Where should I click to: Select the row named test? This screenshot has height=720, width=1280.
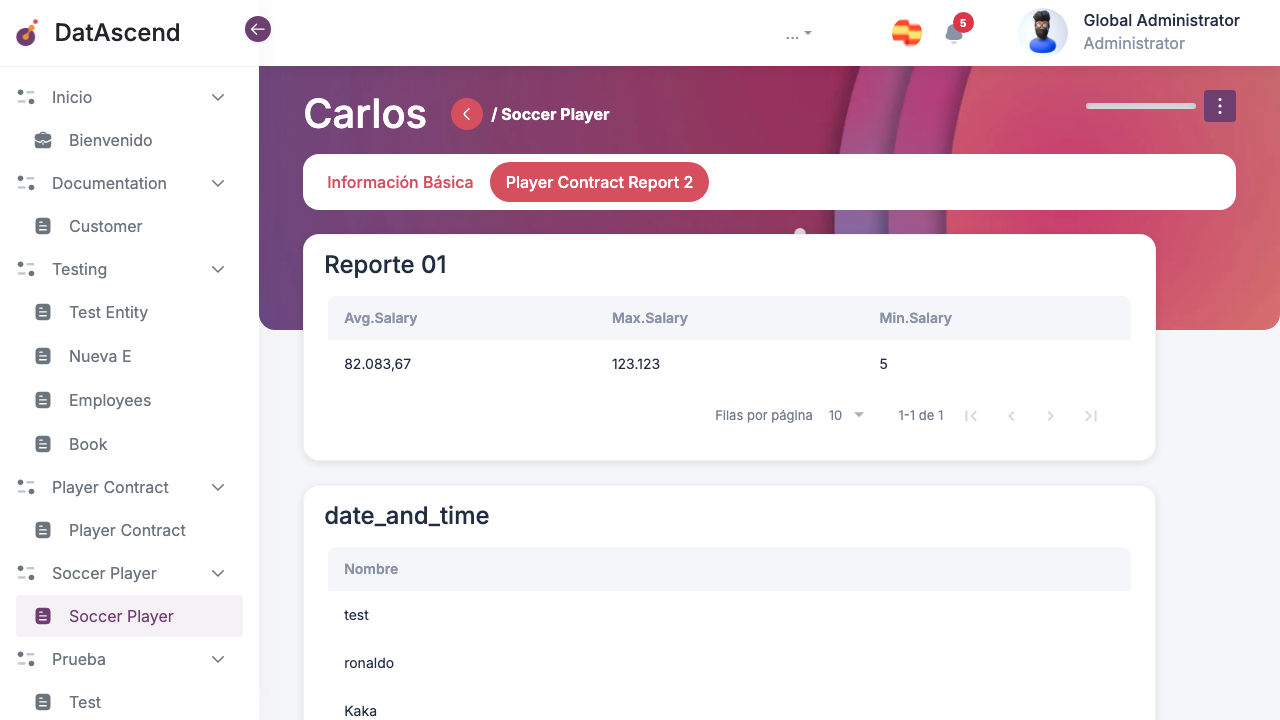pyautogui.click(x=729, y=615)
